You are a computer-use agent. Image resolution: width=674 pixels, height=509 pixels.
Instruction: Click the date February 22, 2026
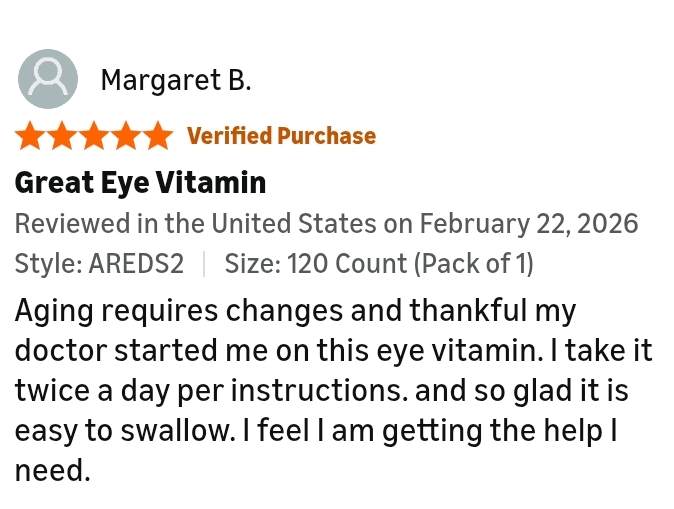pyautogui.click(x=528, y=223)
